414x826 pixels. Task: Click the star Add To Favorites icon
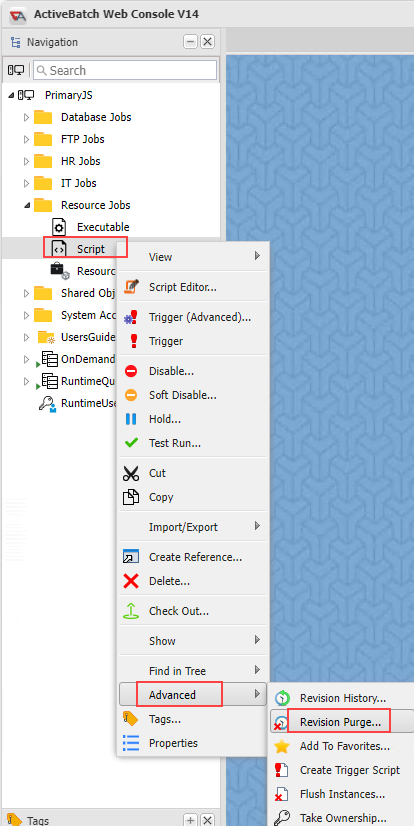282,746
